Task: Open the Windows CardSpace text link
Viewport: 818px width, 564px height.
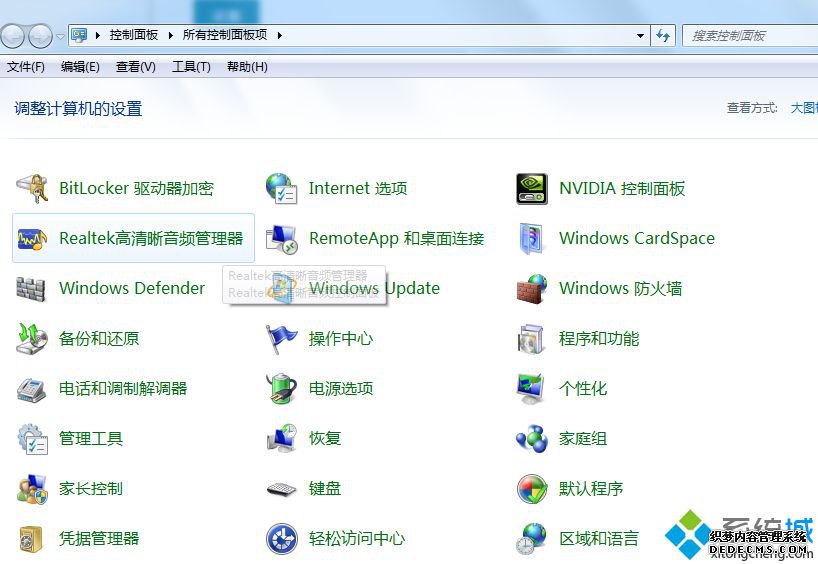Action: click(637, 238)
